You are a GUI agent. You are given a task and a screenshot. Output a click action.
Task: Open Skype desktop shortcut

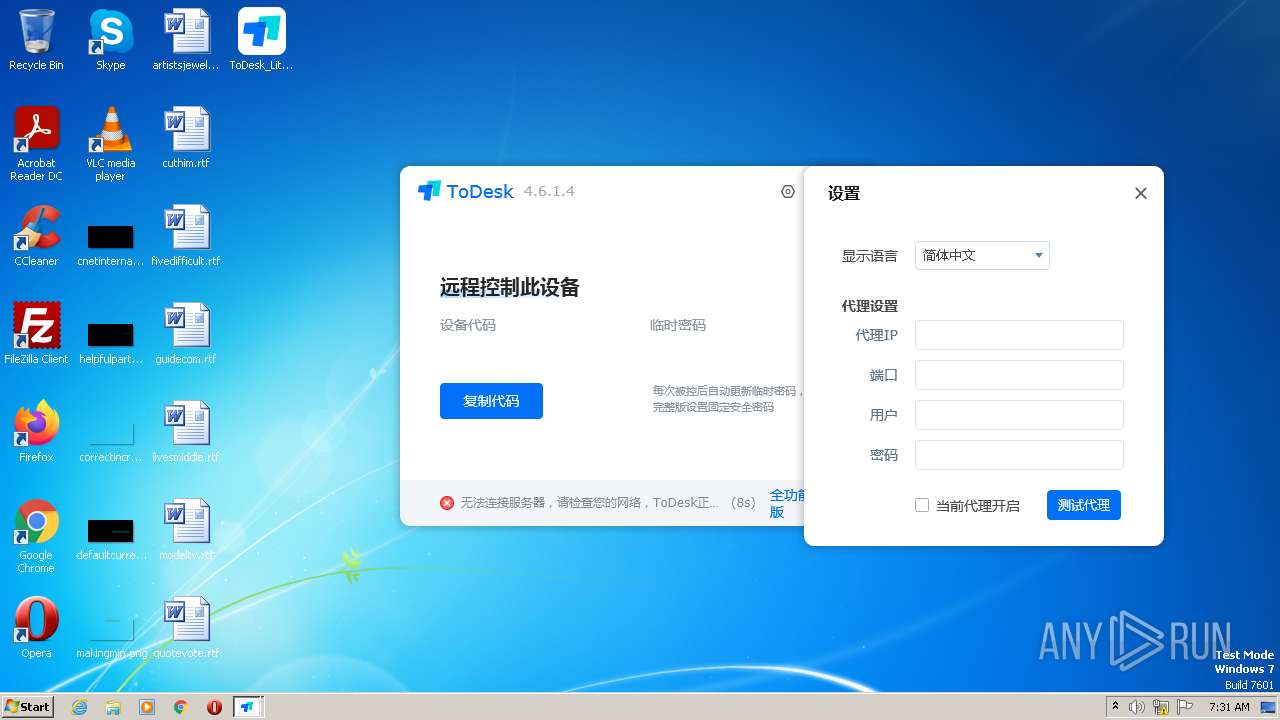(x=111, y=40)
